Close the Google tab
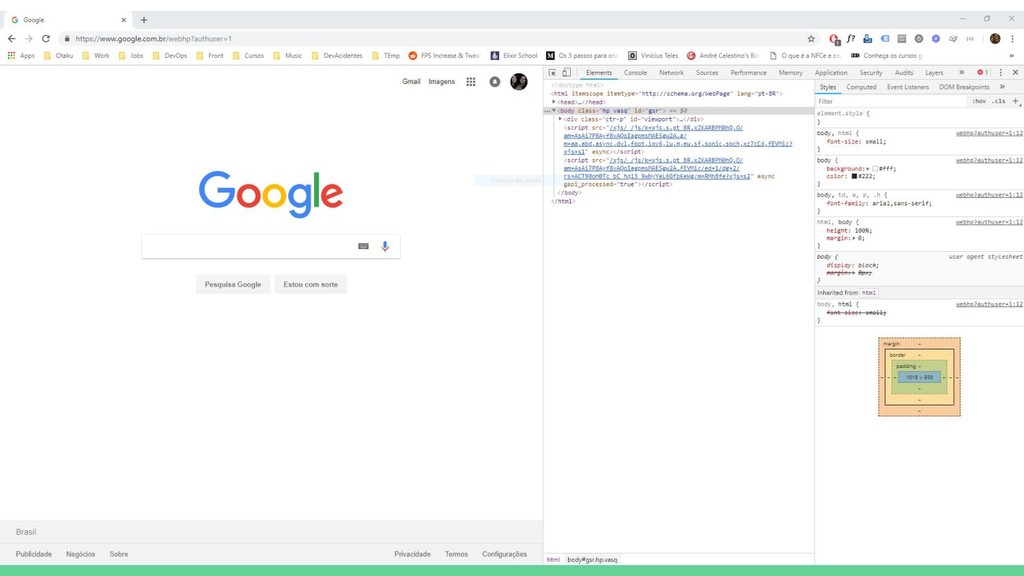This screenshot has width=1024, height=576. pyautogui.click(x=123, y=20)
